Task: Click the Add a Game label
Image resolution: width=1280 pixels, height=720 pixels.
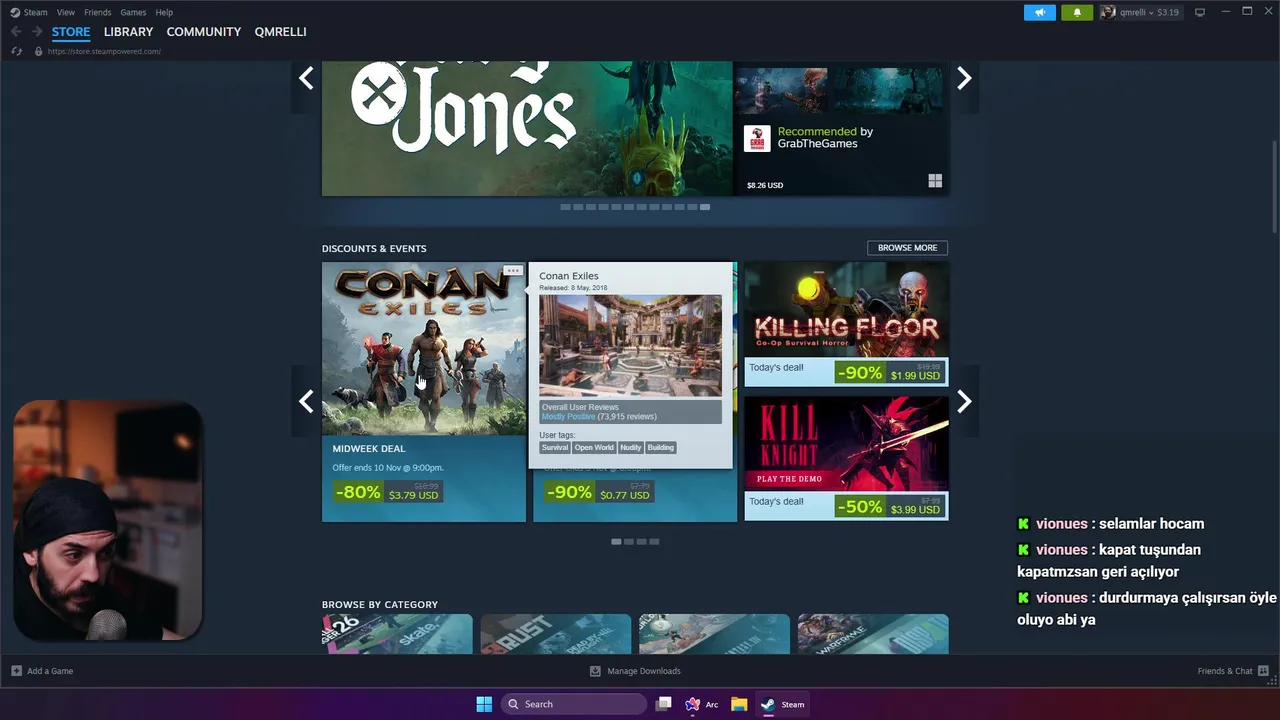Action: click(50, 671)
